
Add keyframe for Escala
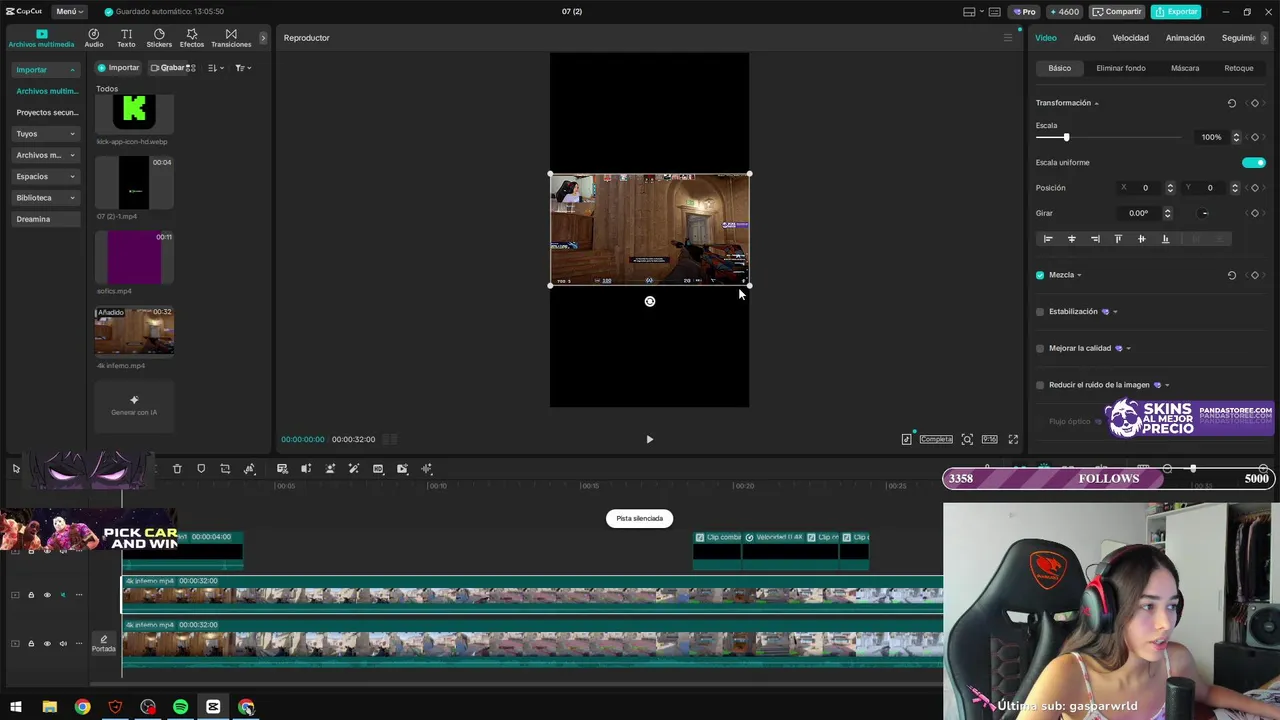pyautogui.click(x=1255, y=137)
